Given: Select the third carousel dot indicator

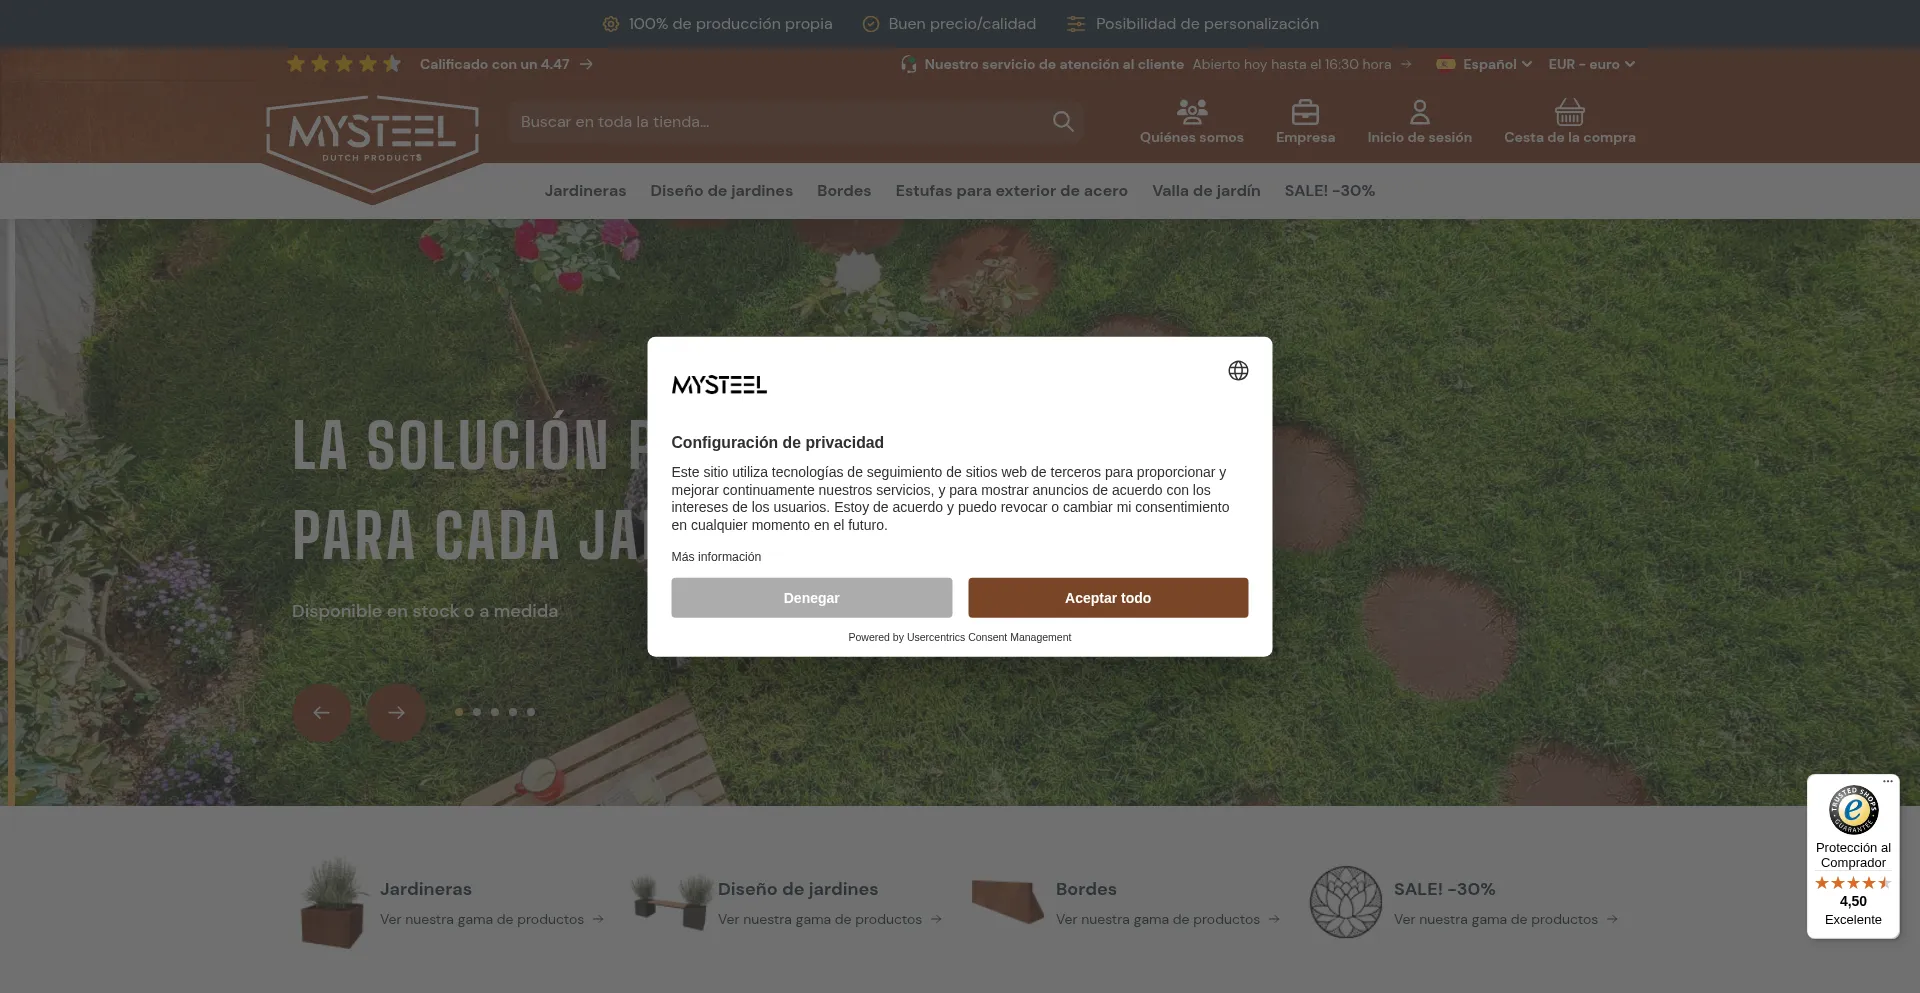Looking at the screenshot, I should coord(495,712).
